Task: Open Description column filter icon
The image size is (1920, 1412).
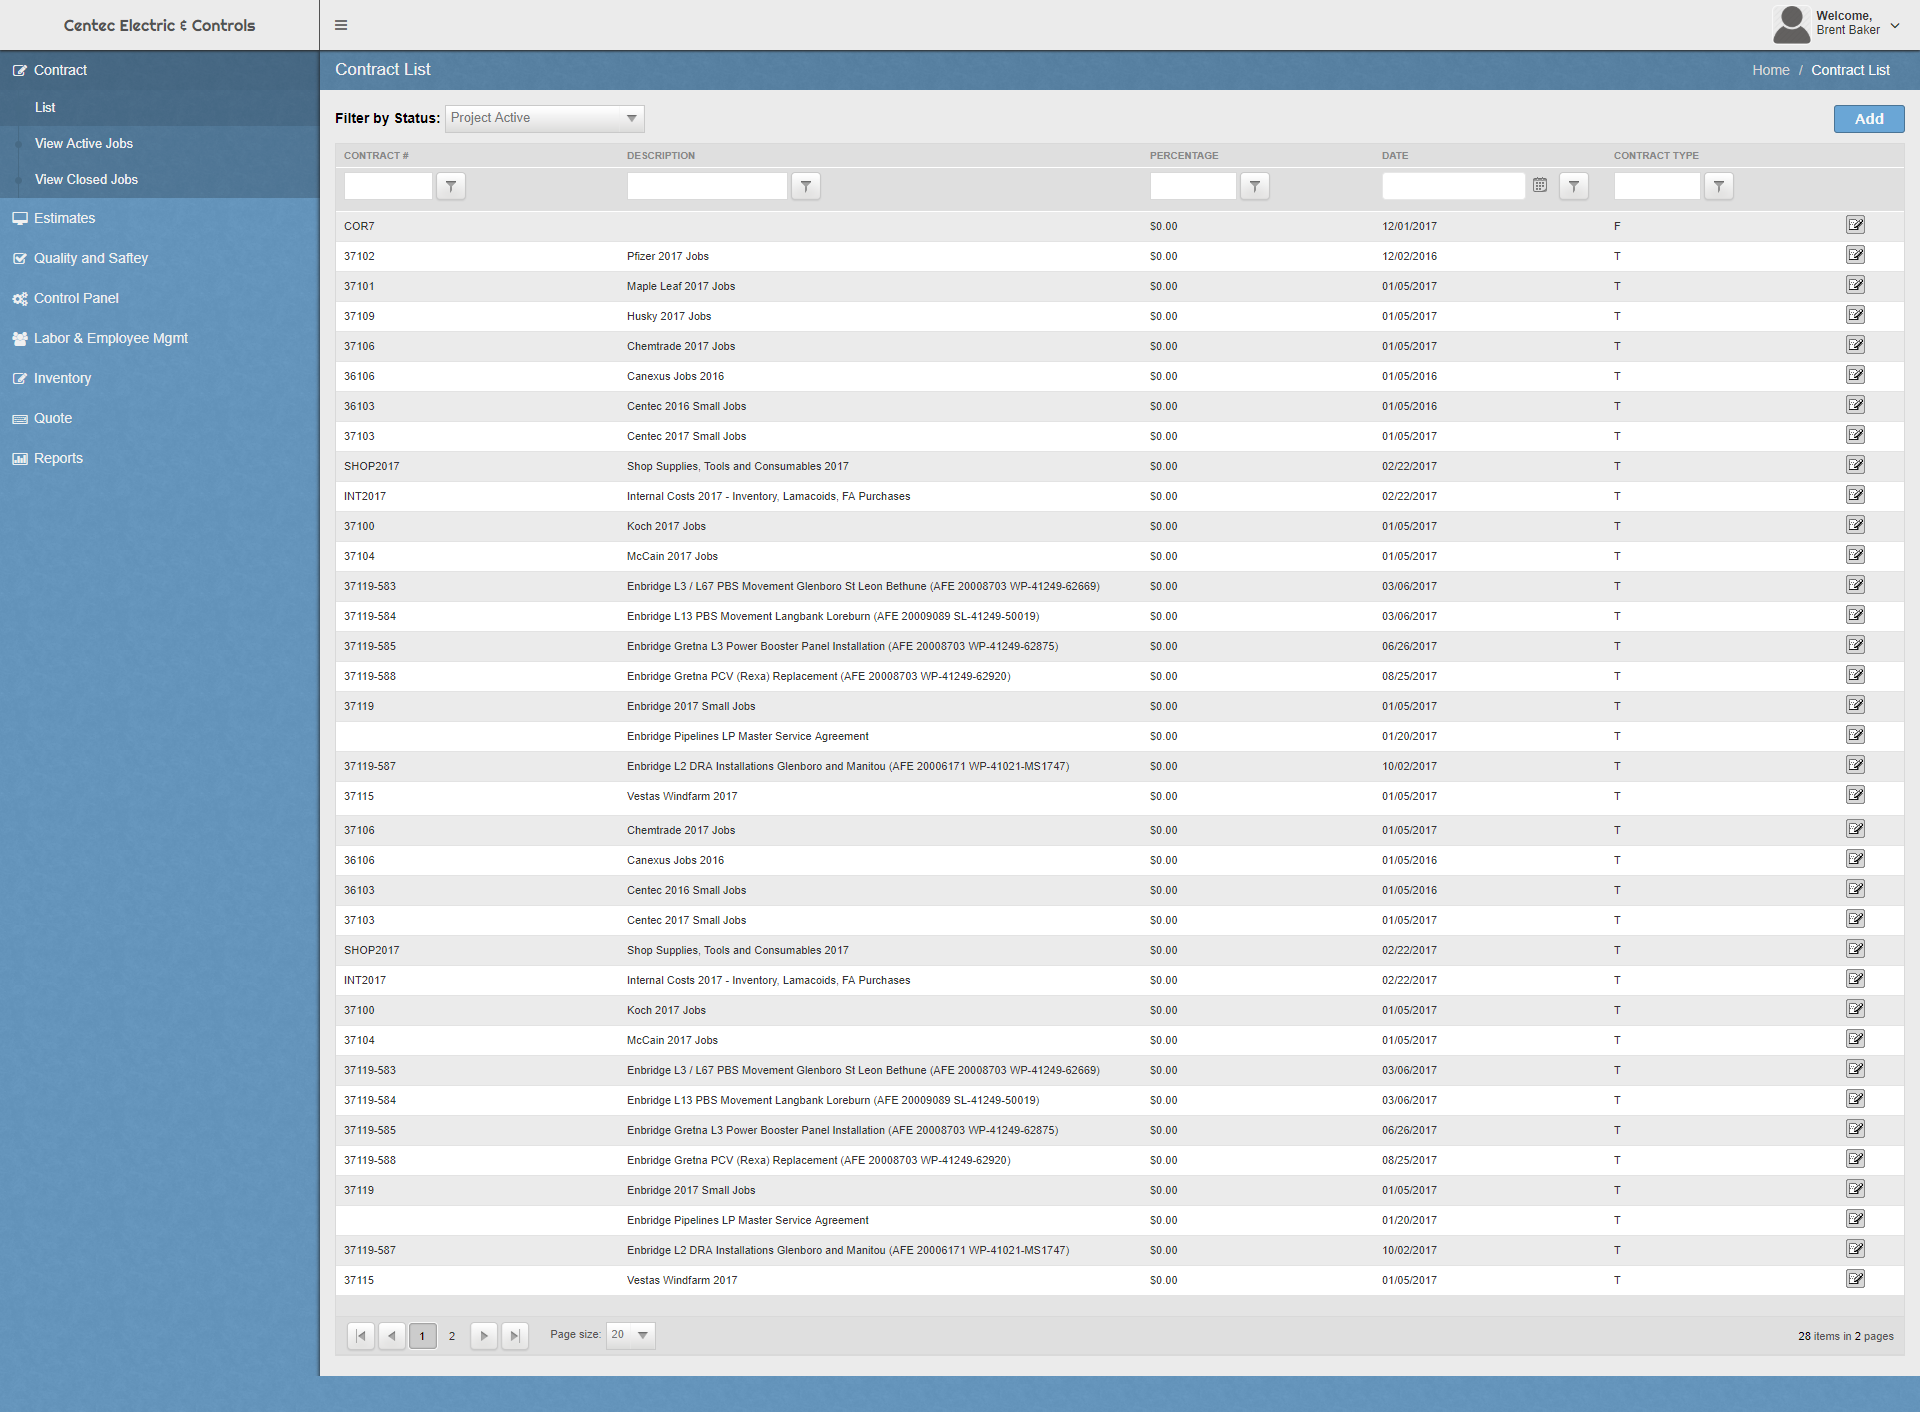Action: (x=806, y=186)
